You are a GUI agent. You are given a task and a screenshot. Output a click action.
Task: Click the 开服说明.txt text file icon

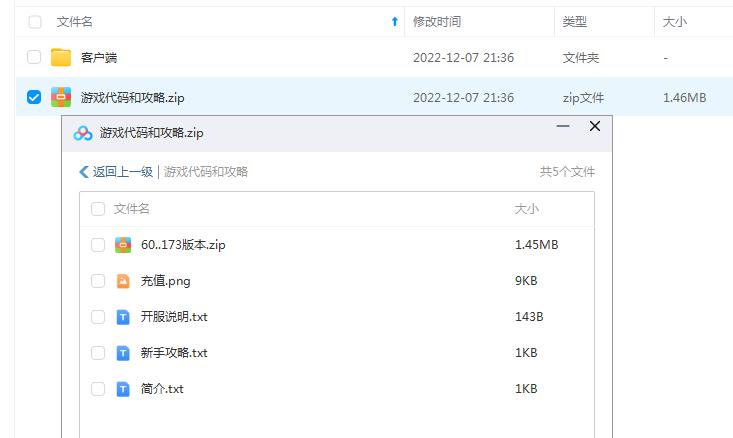click(123, 317)
